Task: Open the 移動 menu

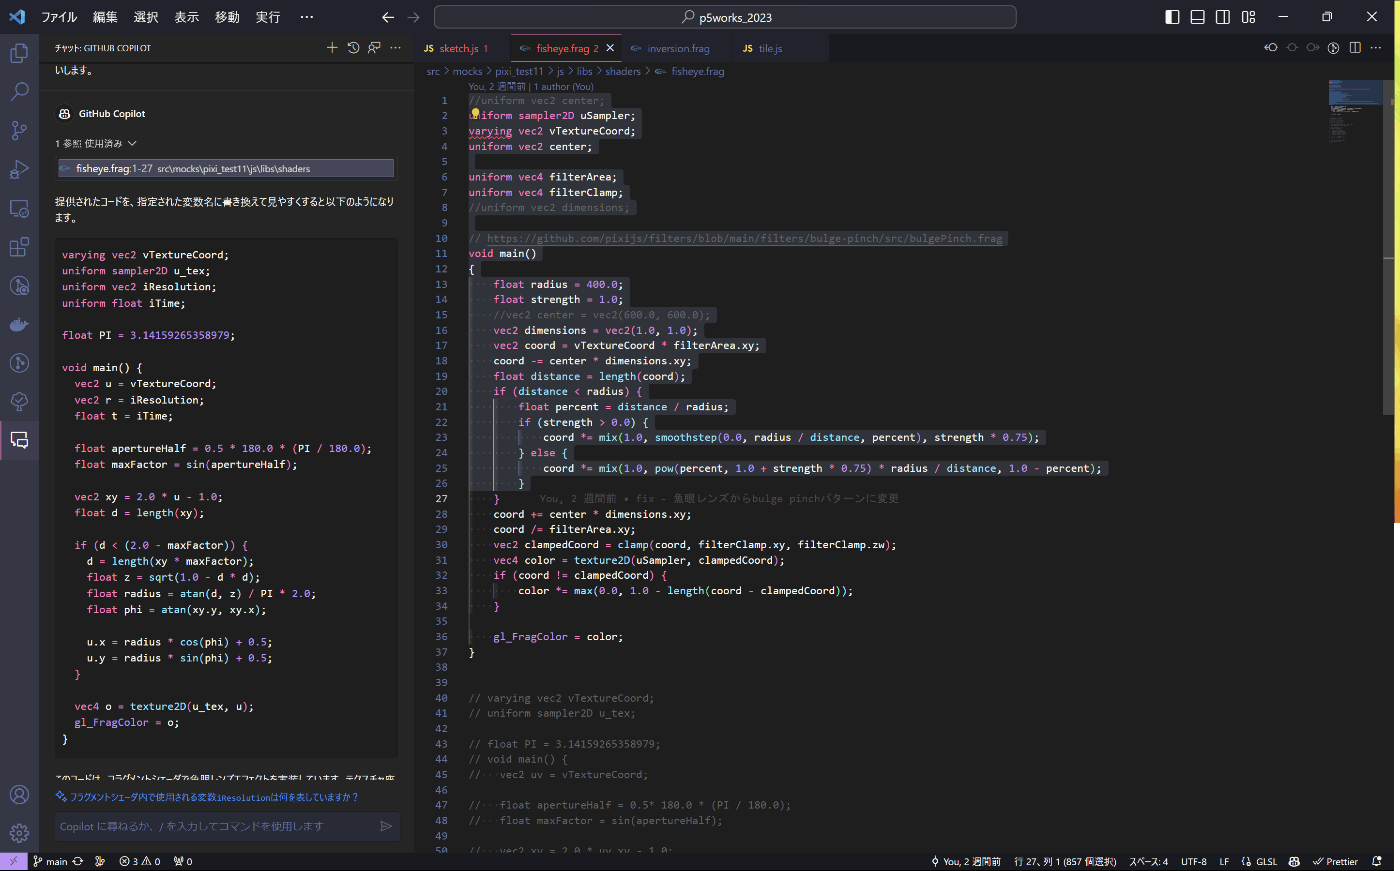Action: [227, 17]
